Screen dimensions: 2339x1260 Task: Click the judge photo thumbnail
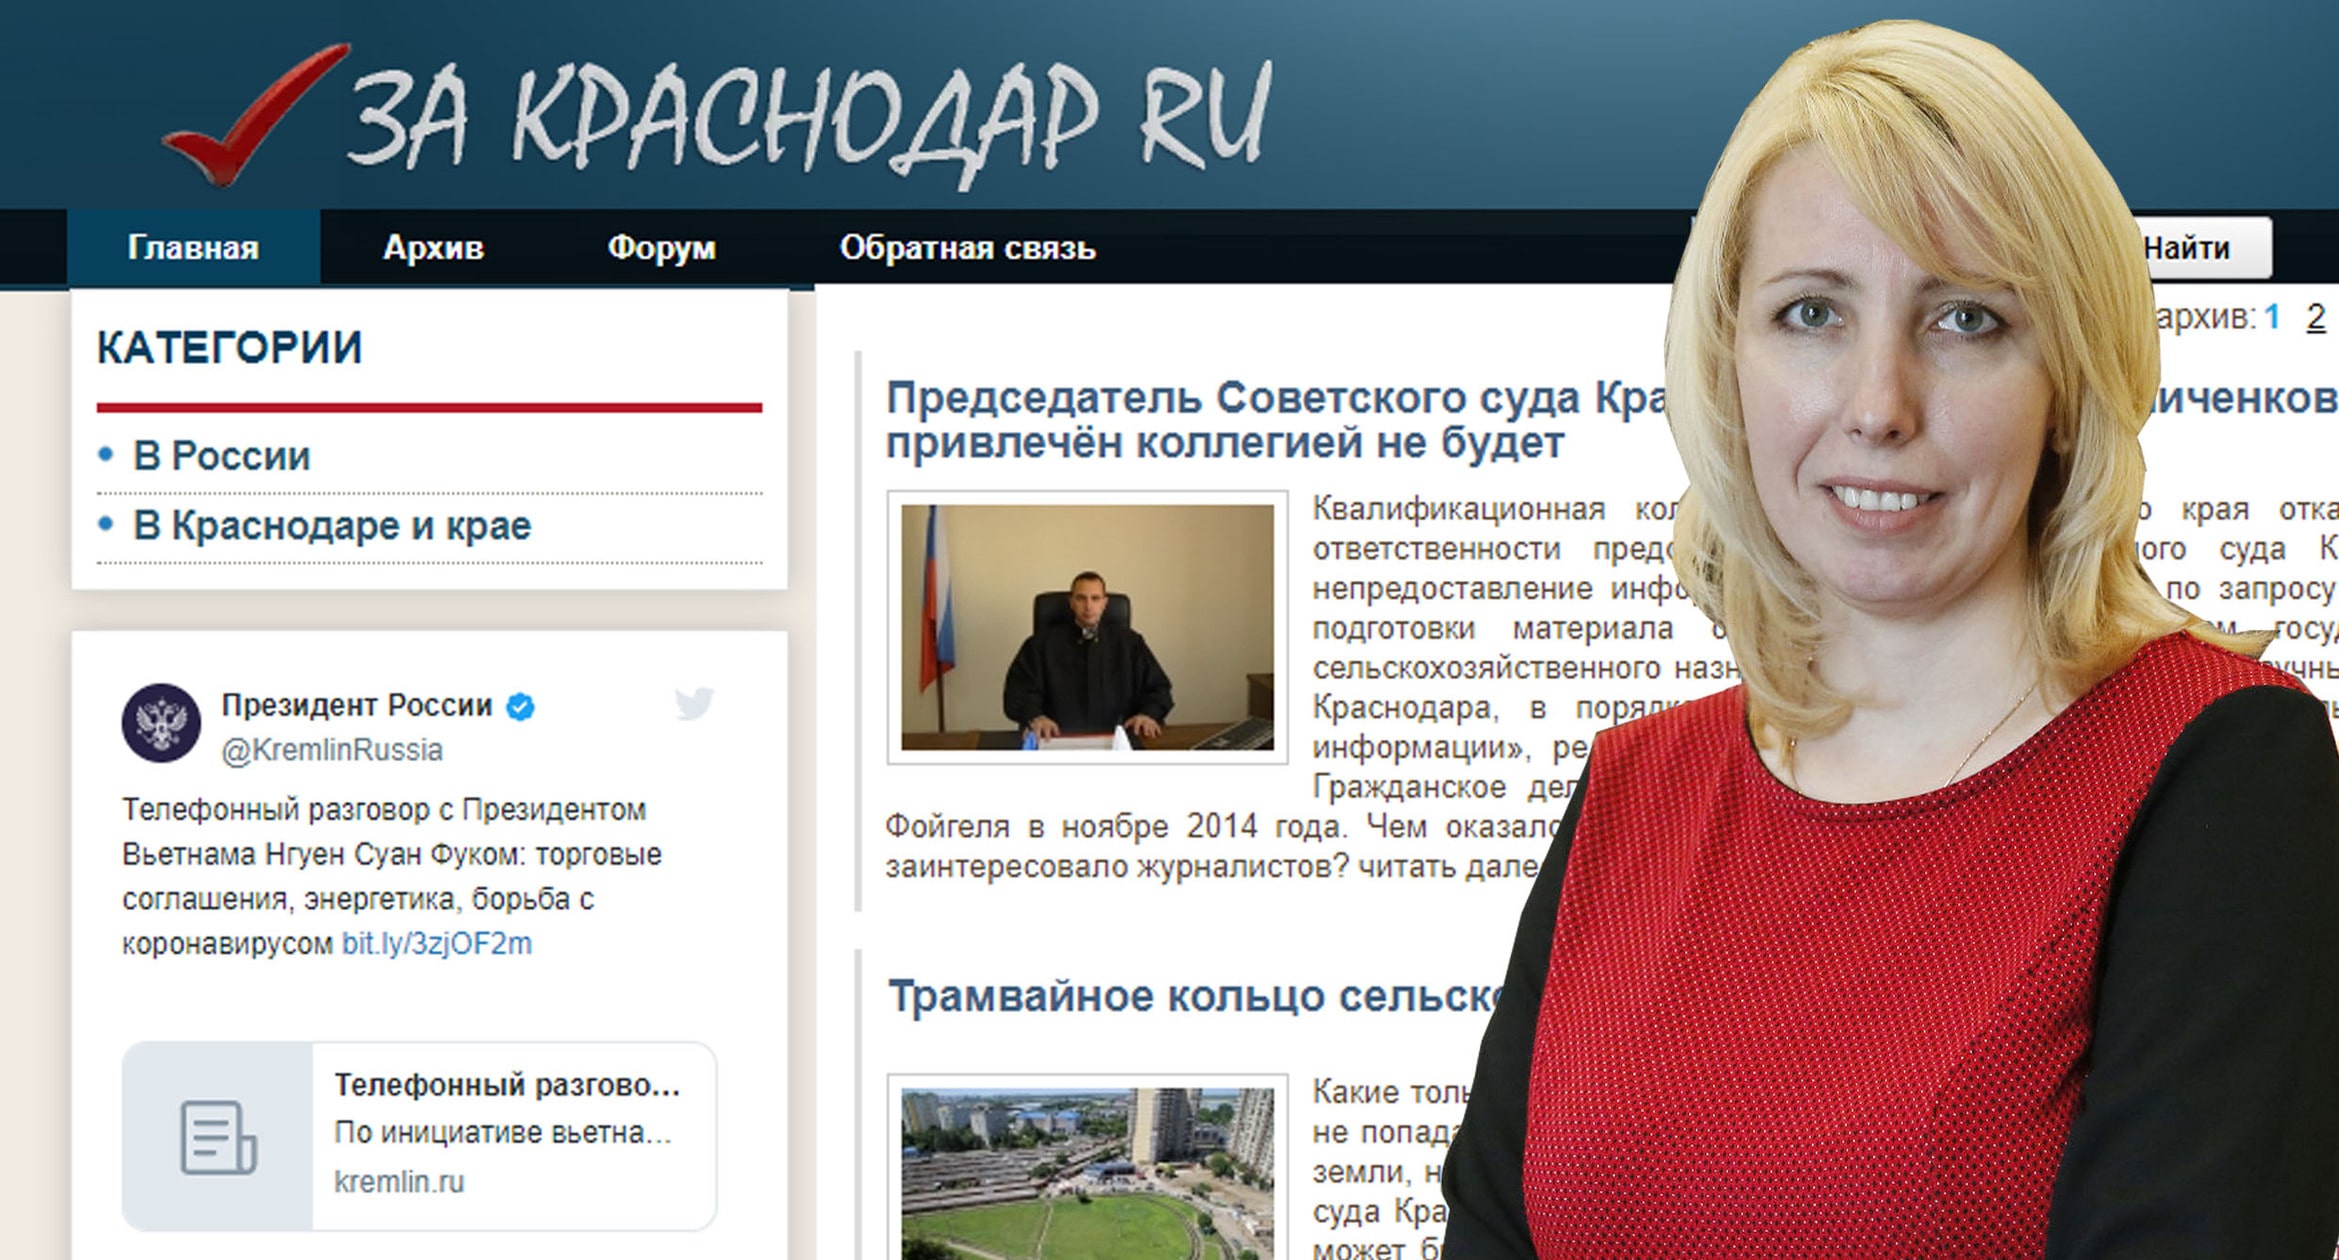point(1087,627)
